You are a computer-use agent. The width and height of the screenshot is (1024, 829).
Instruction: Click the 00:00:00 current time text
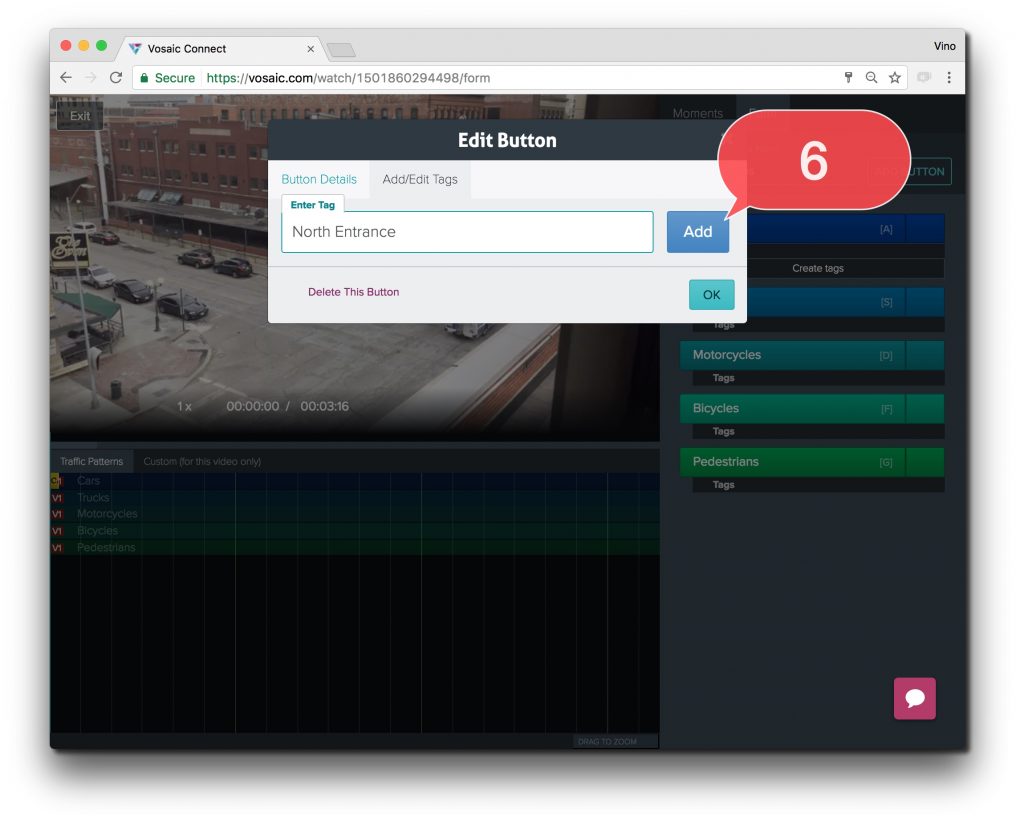click(x=253, y=406)
